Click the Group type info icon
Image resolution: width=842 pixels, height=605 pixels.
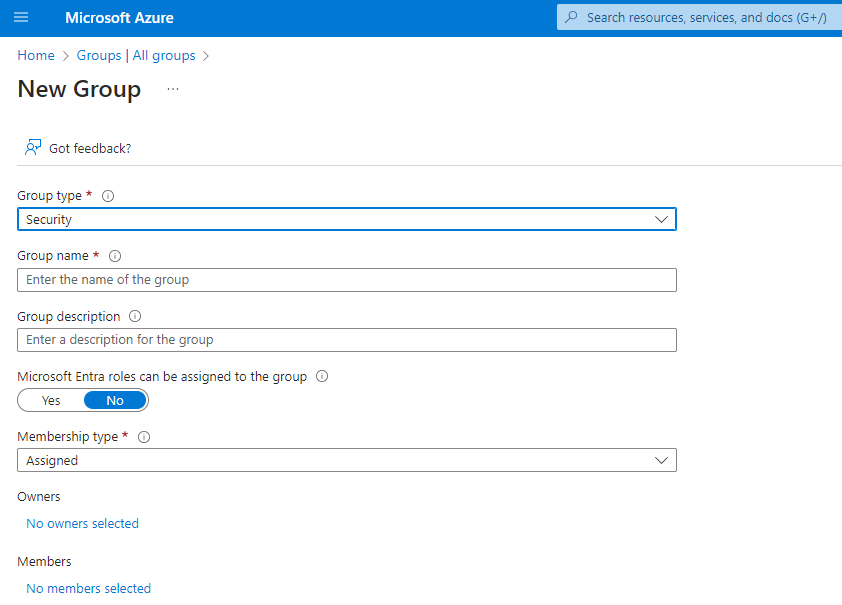click(108, 196)
